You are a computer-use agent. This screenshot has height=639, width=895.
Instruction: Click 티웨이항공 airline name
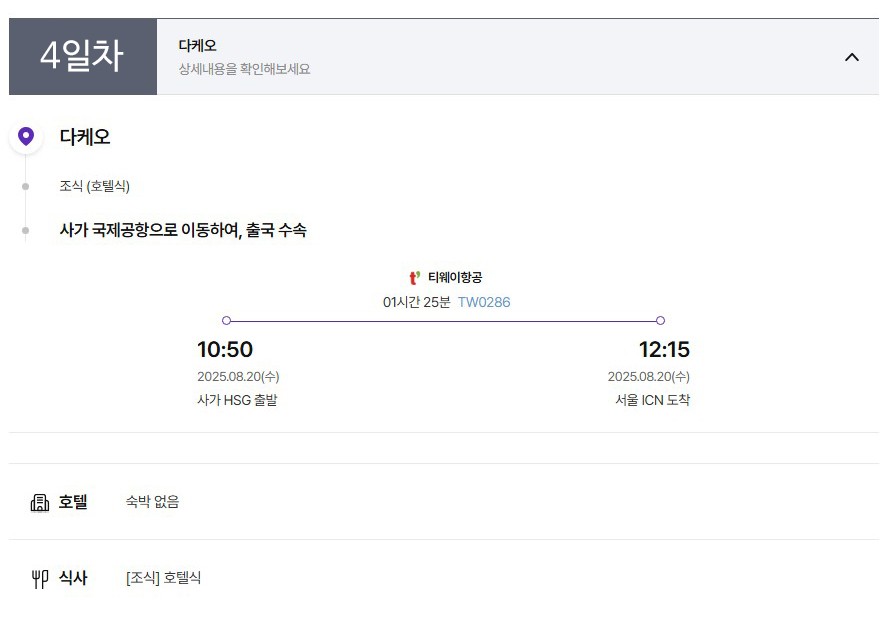455,278
